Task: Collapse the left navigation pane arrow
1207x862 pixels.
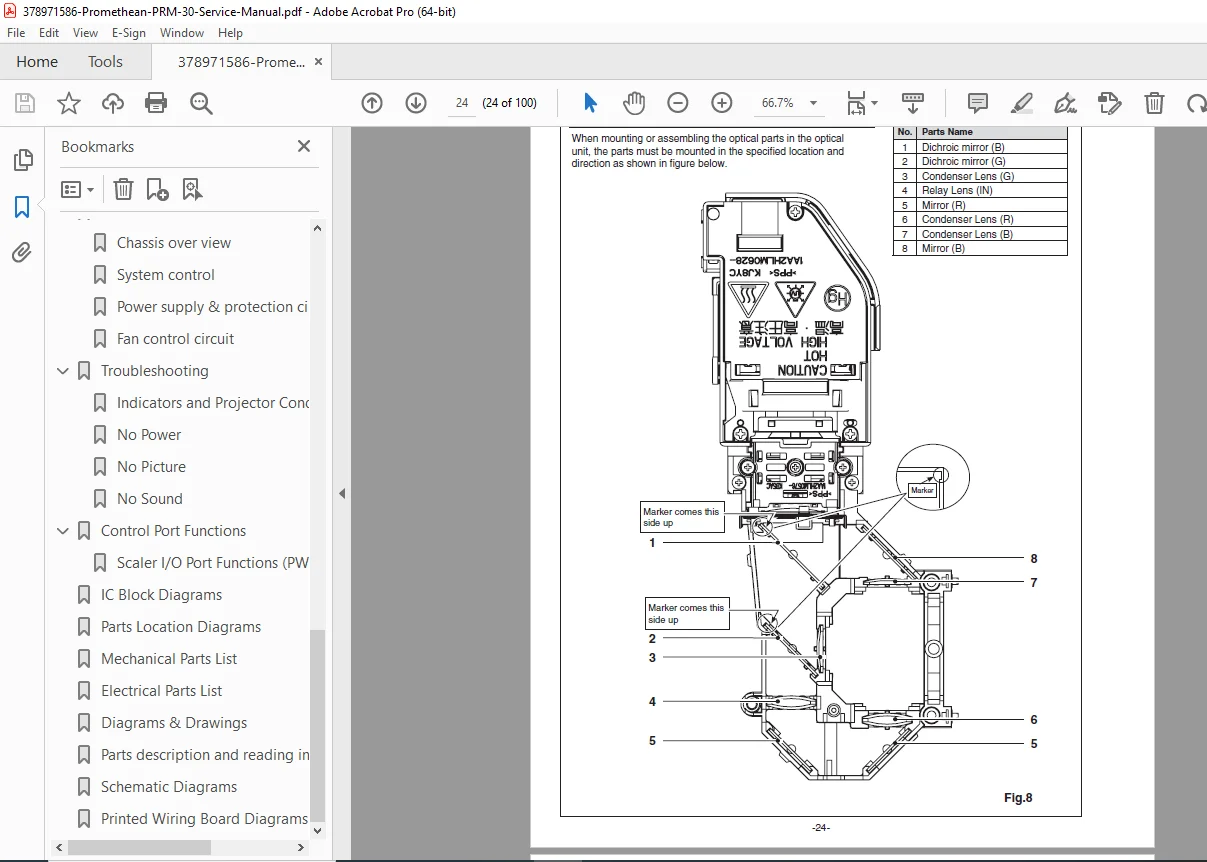Action: click(x=341, y=493)
